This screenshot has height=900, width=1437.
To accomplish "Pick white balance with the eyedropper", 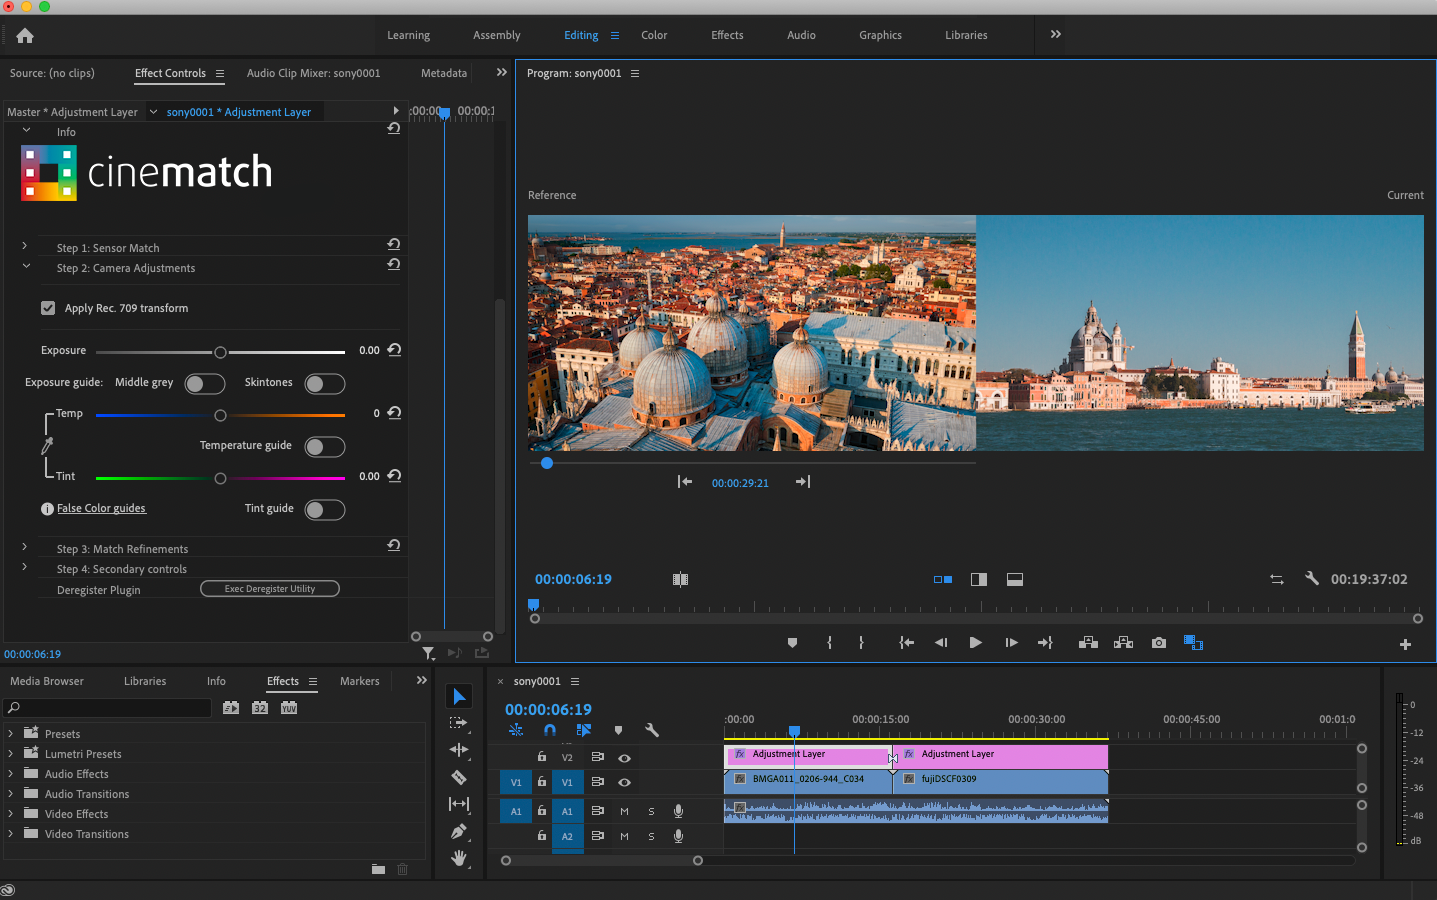I will [46, 445].
